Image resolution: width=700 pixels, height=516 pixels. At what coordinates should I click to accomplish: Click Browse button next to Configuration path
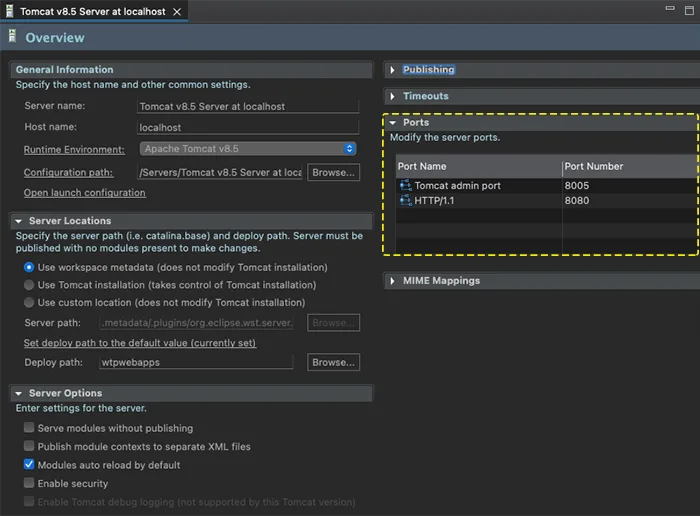pyautogui.click(x=333, y=172)
